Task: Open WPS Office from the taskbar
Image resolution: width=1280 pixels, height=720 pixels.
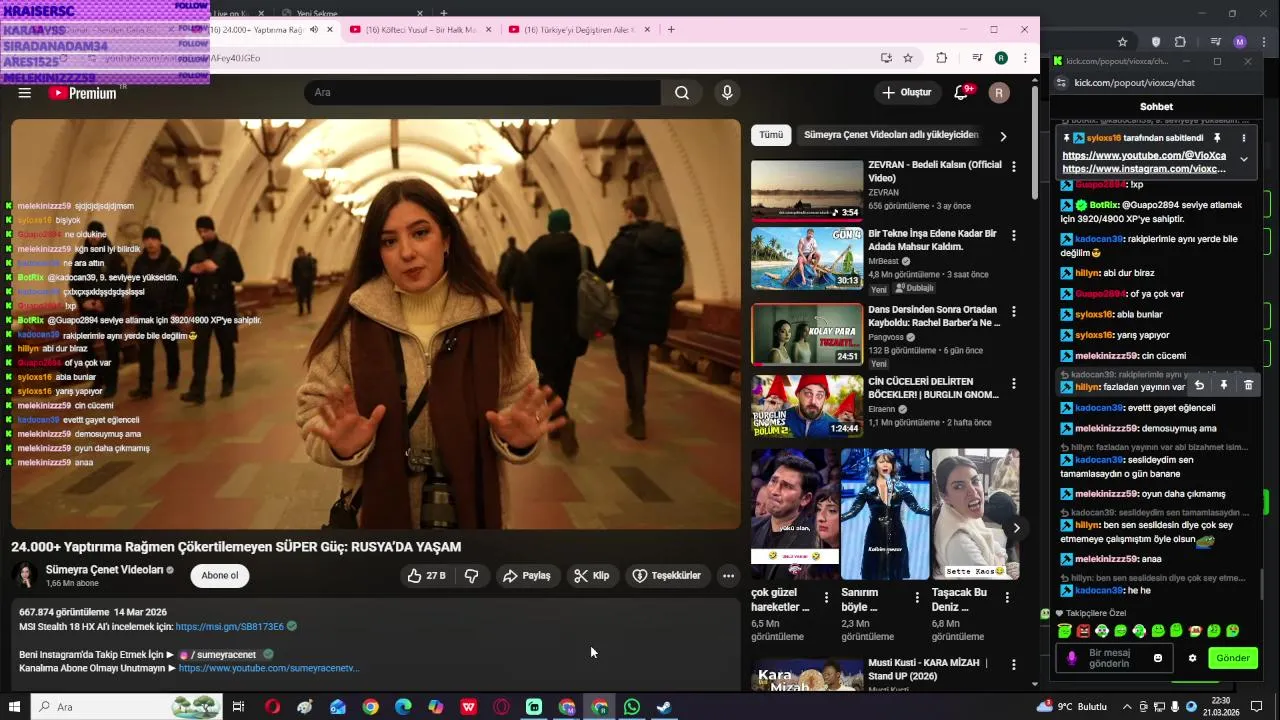Action: [x=468, y=707]
